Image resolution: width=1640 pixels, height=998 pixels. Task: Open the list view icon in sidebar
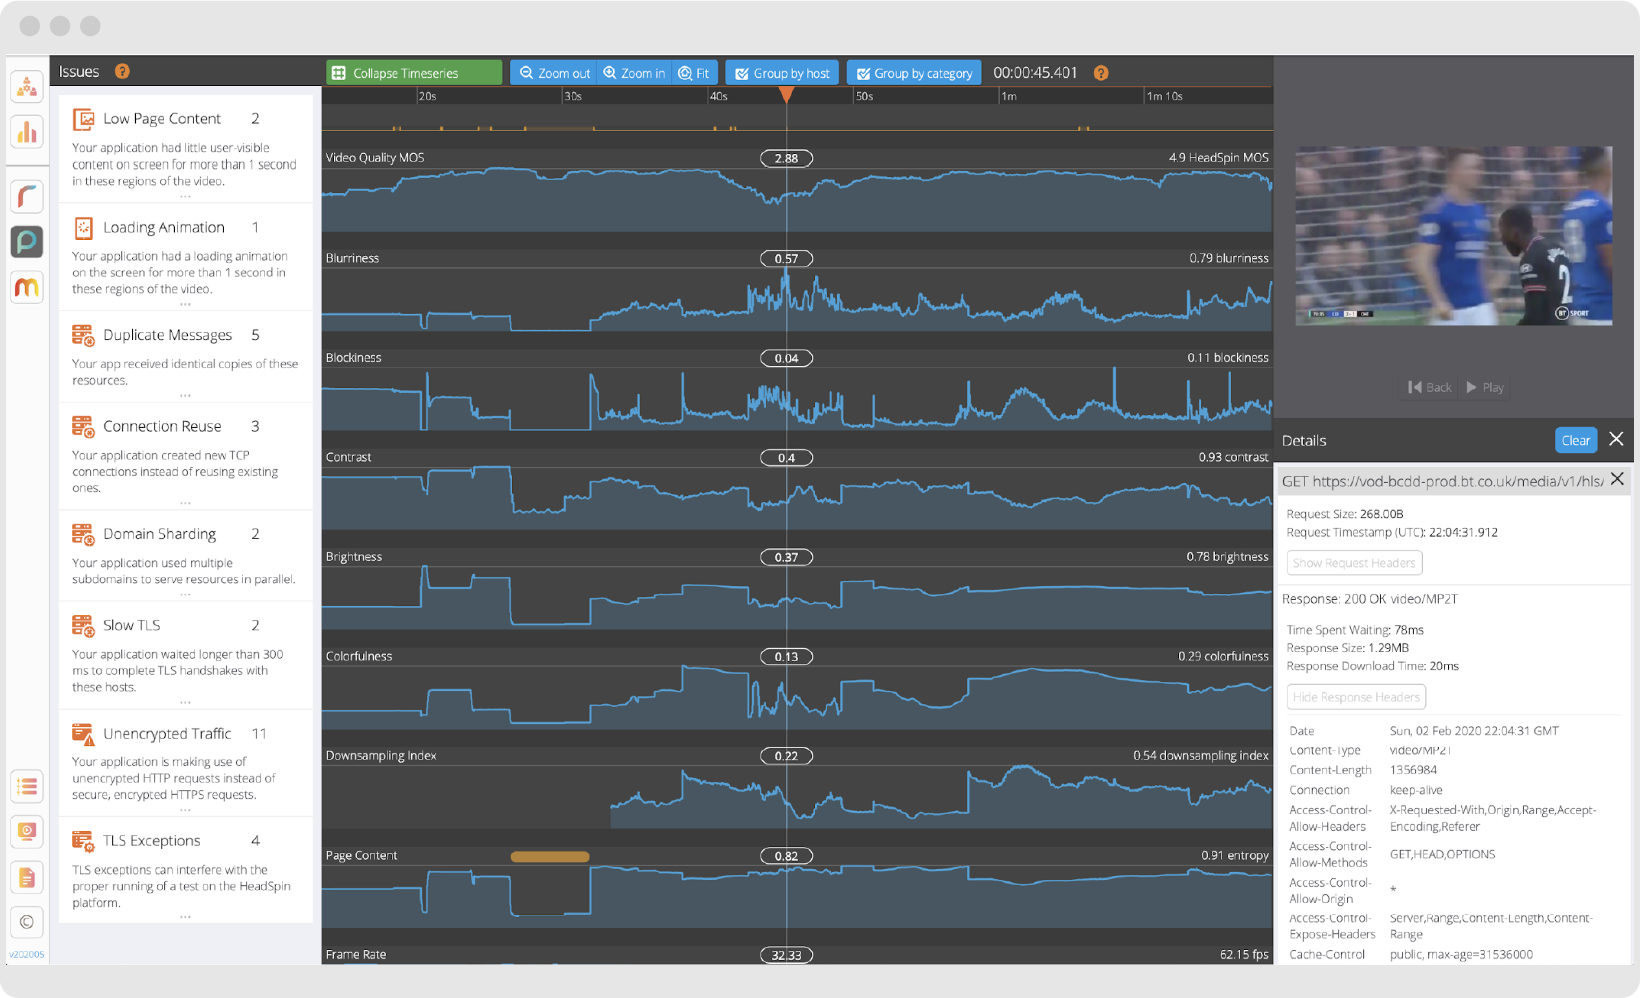[27, 787]
